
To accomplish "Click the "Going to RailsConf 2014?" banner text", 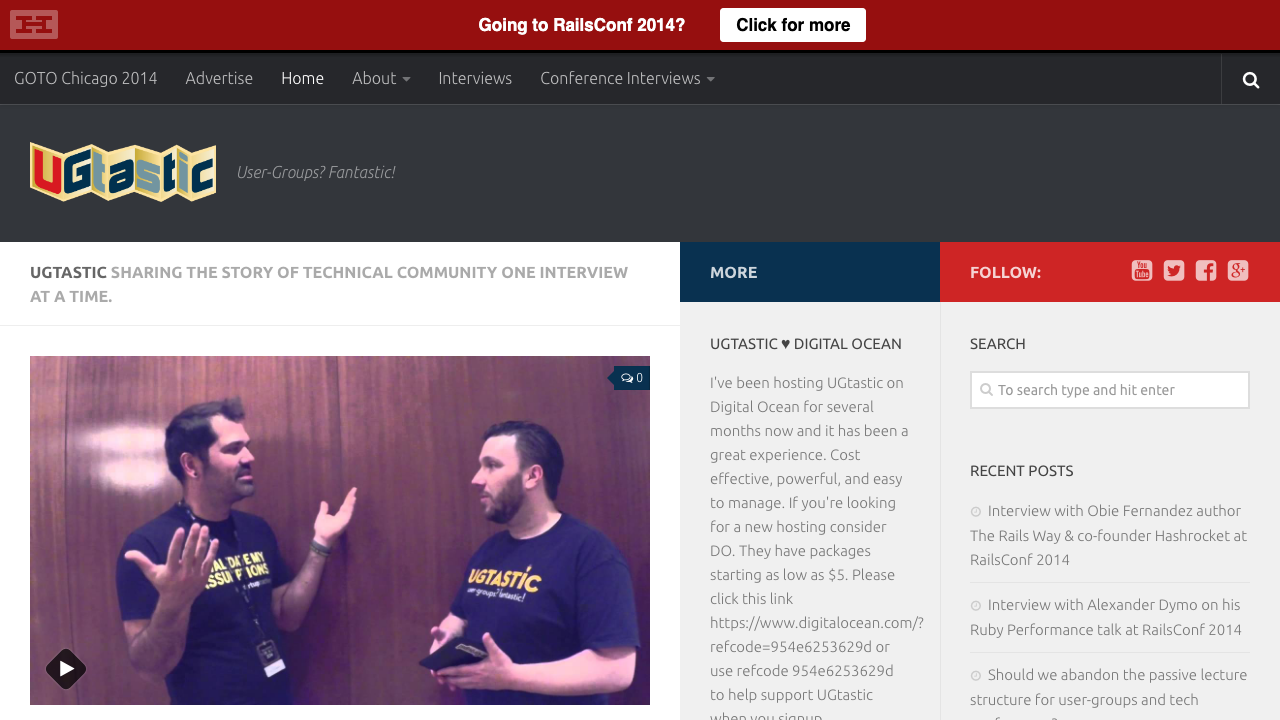I will coord(582,25).
